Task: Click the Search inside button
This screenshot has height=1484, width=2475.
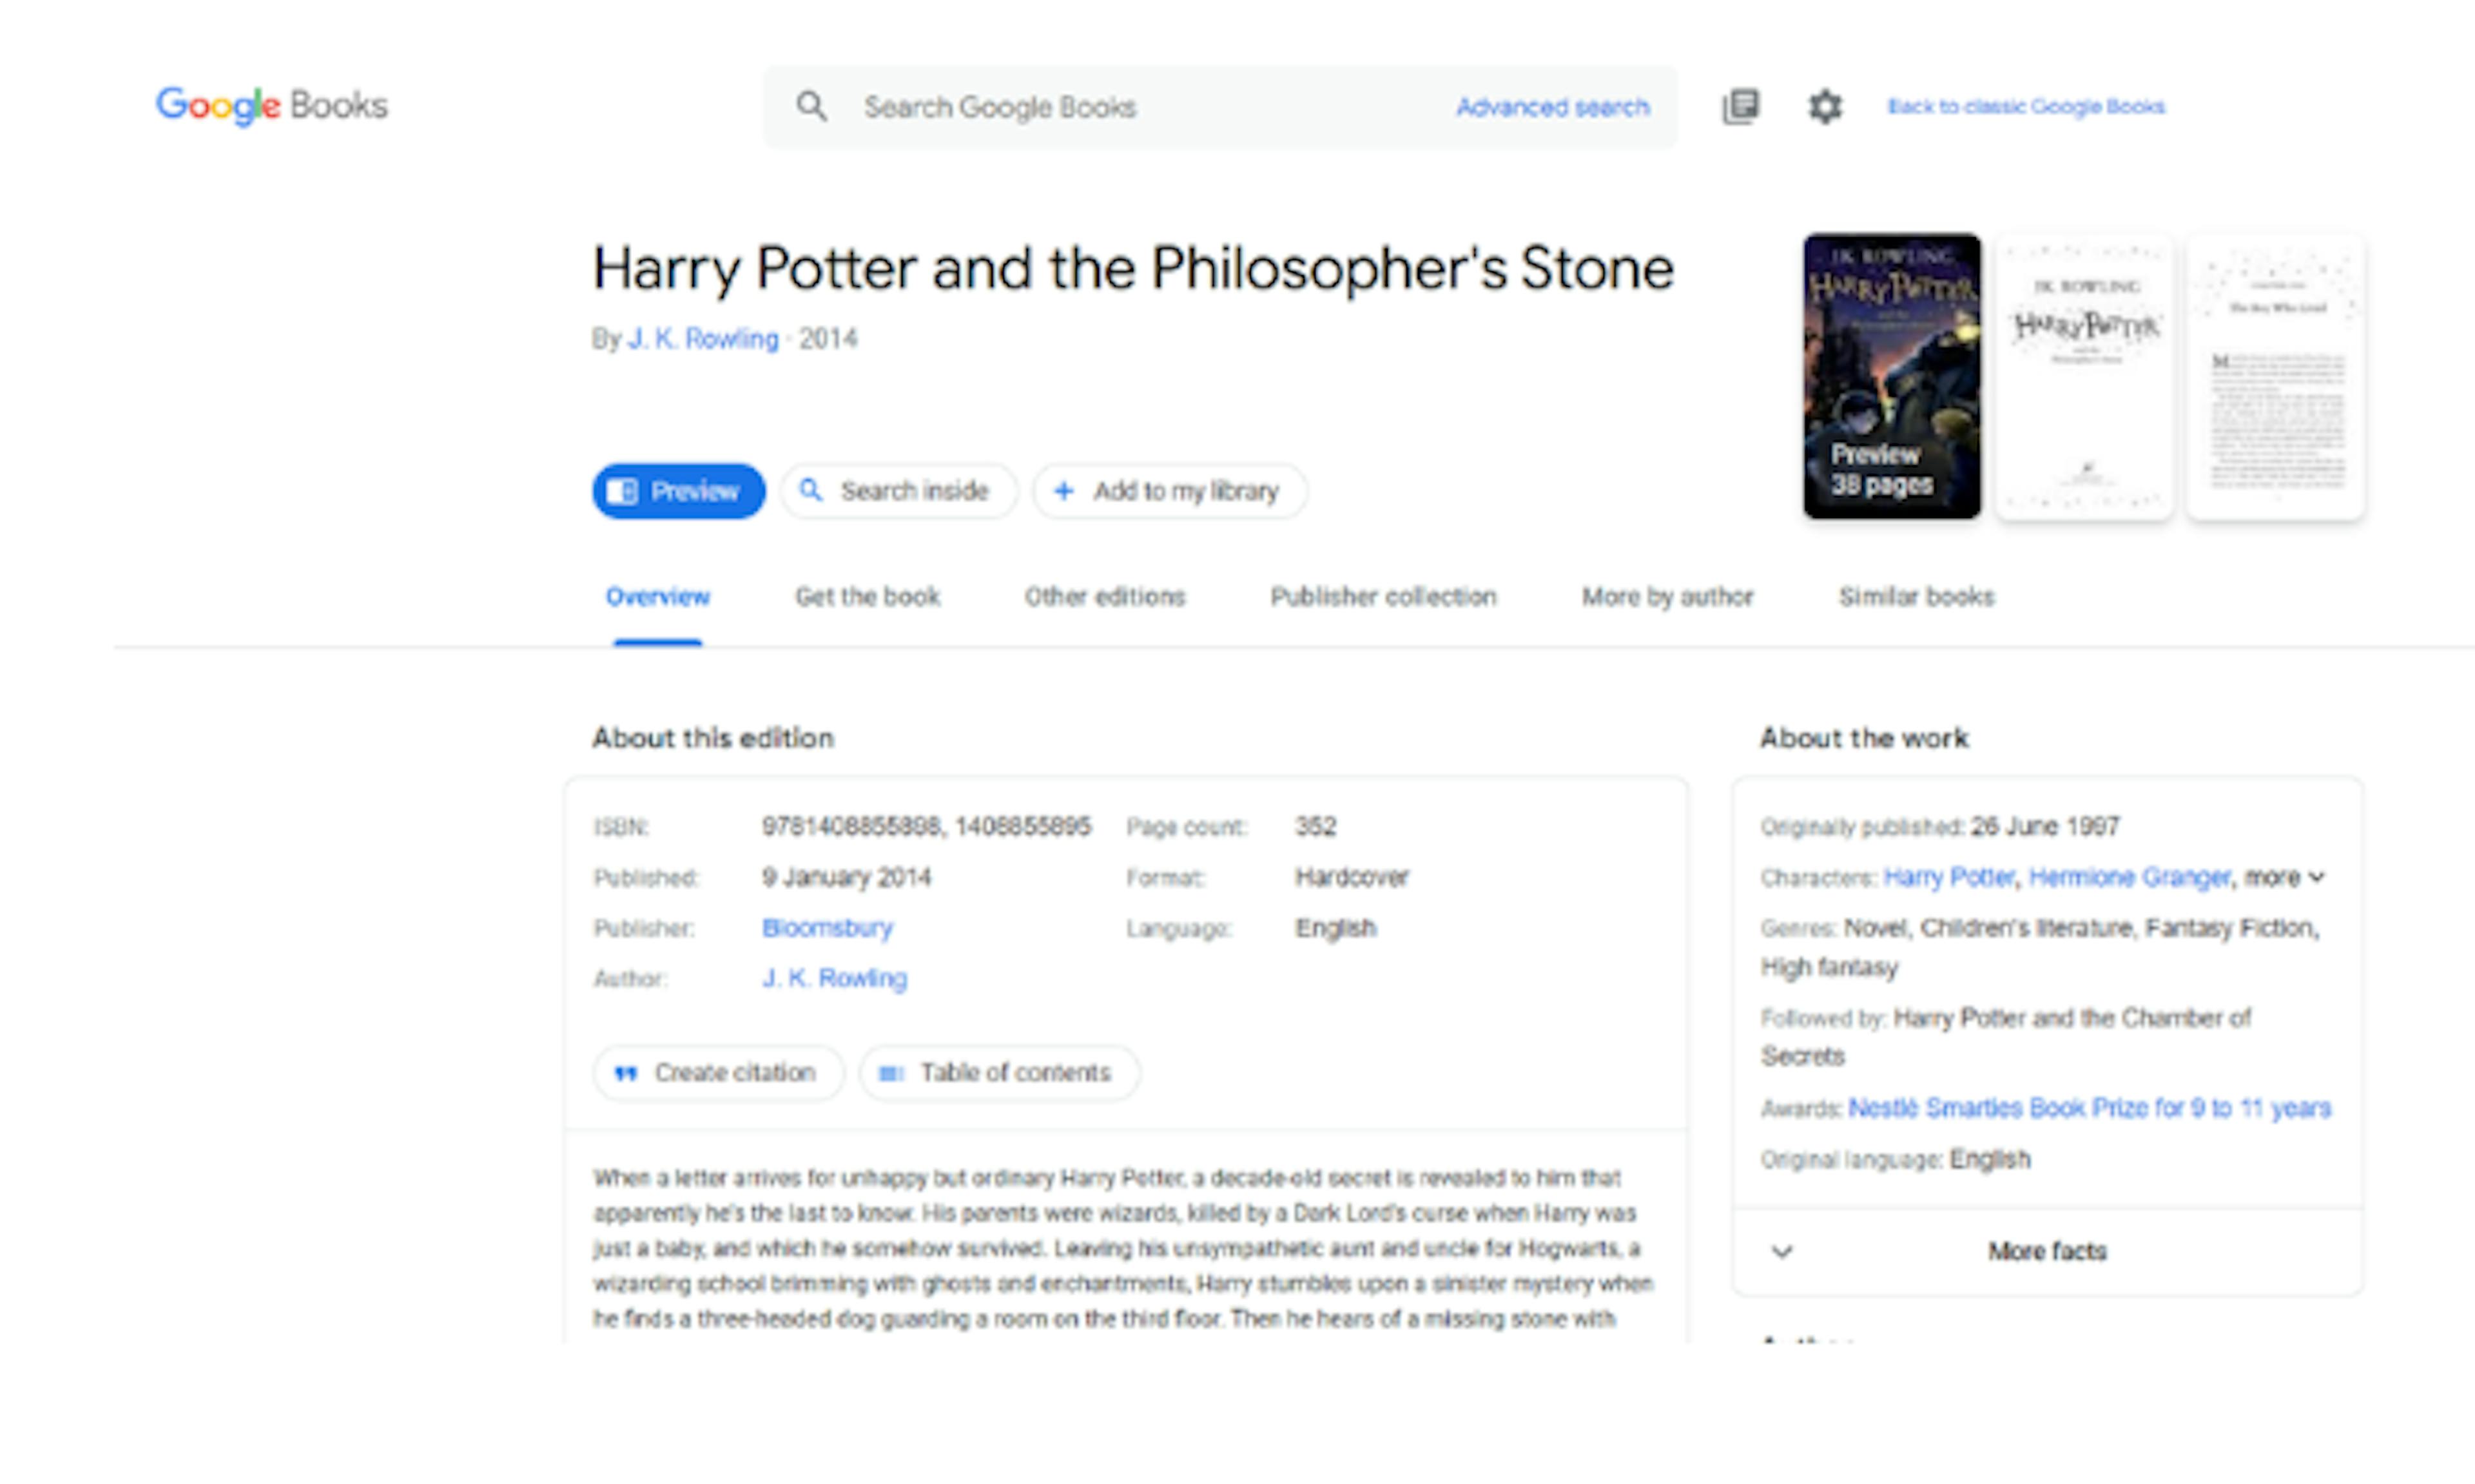Action: [898, 491]
